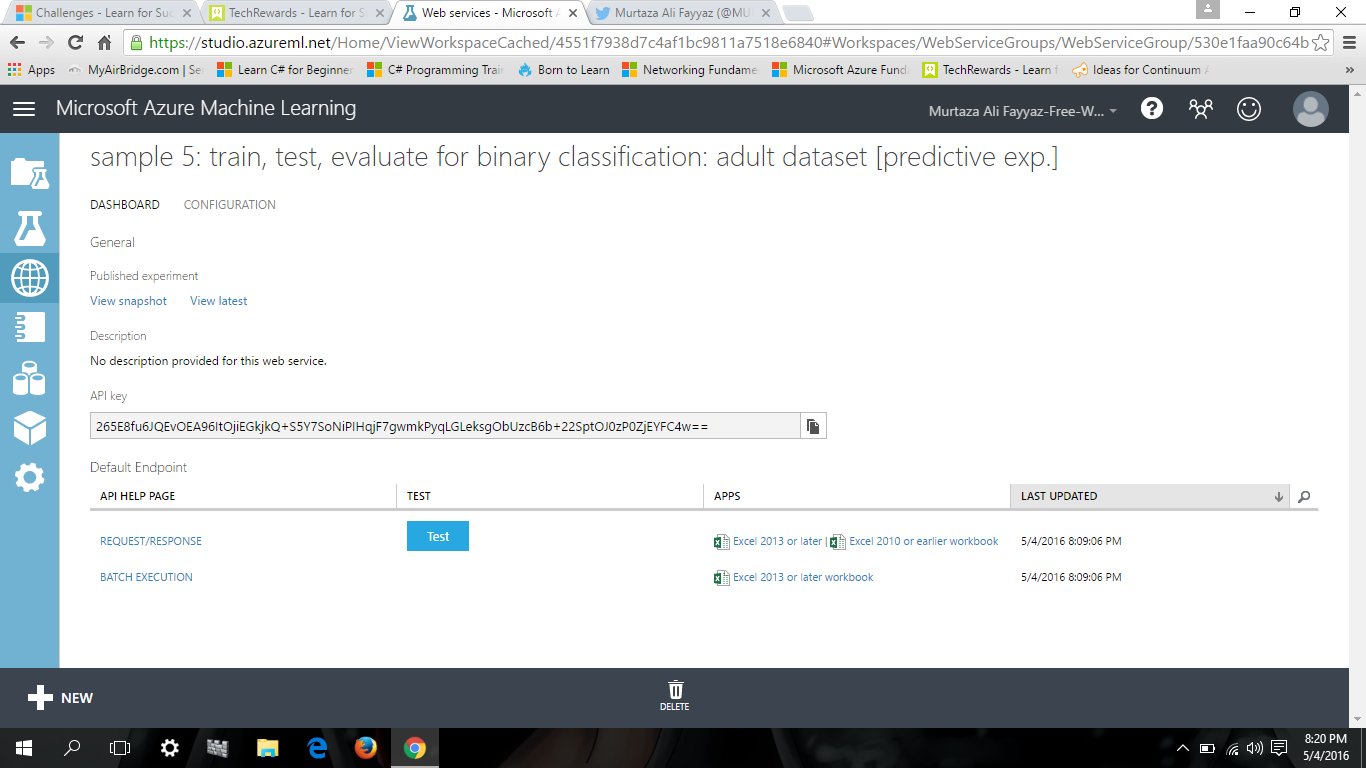Open the REQUEST/RESPONSE API help page
Viewport: 1366px width, 768px height.
151,541
